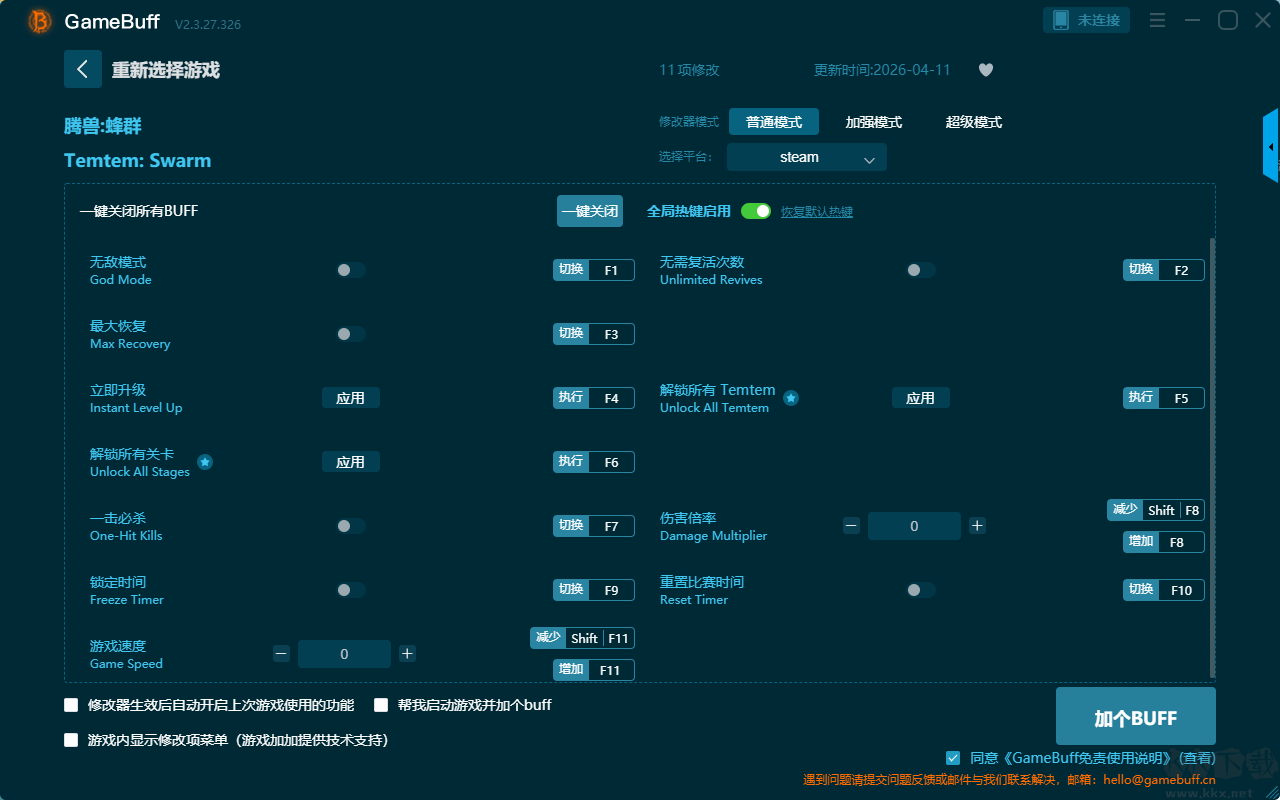This screenshot has width=1280, height=800.
Task: Check 帮我启动游戏并加个buff checkbox
Action: coord(381,705)
